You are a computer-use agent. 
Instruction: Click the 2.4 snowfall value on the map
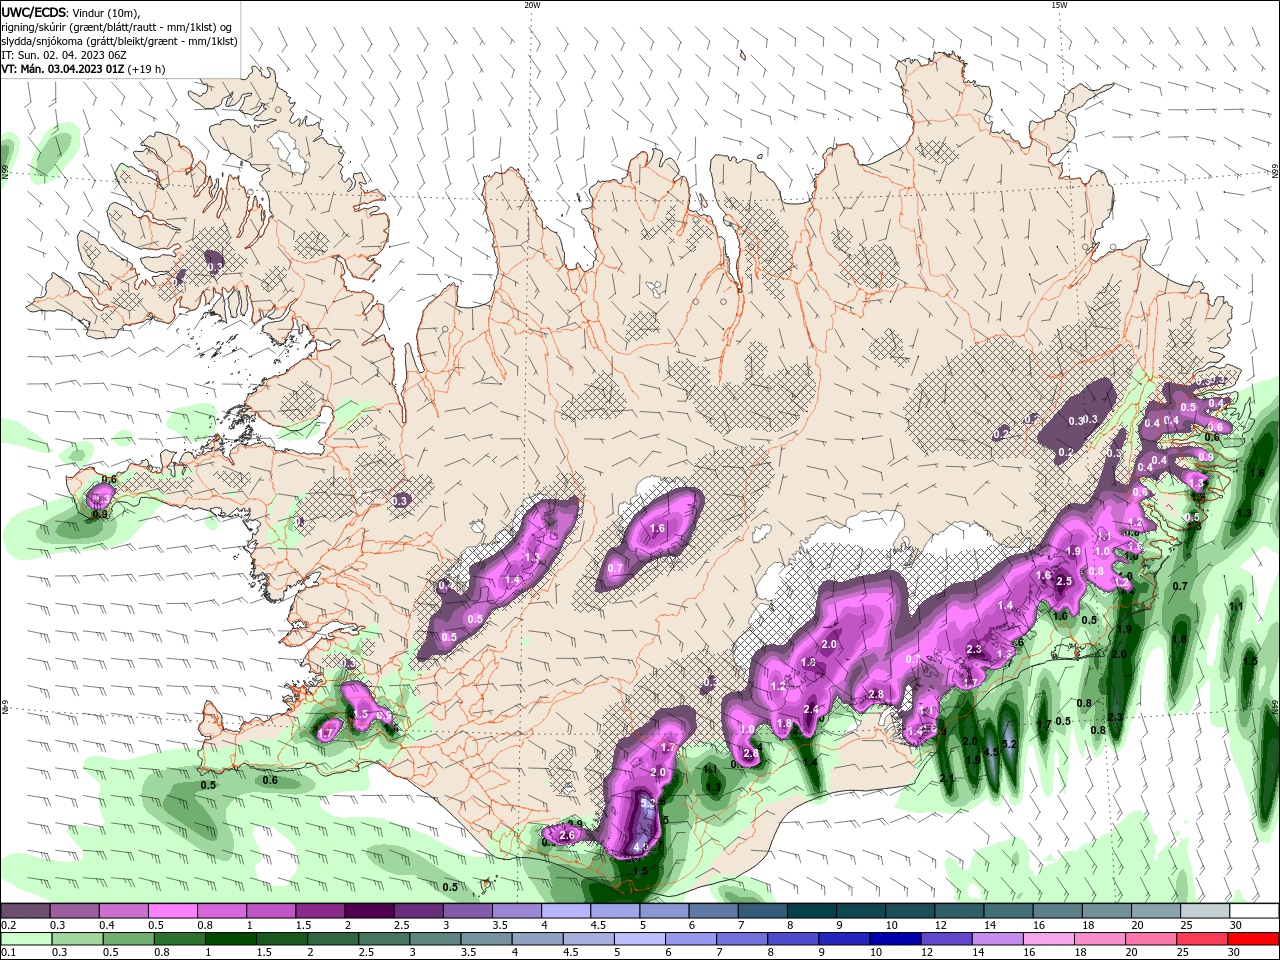click(x=811, y=709)
